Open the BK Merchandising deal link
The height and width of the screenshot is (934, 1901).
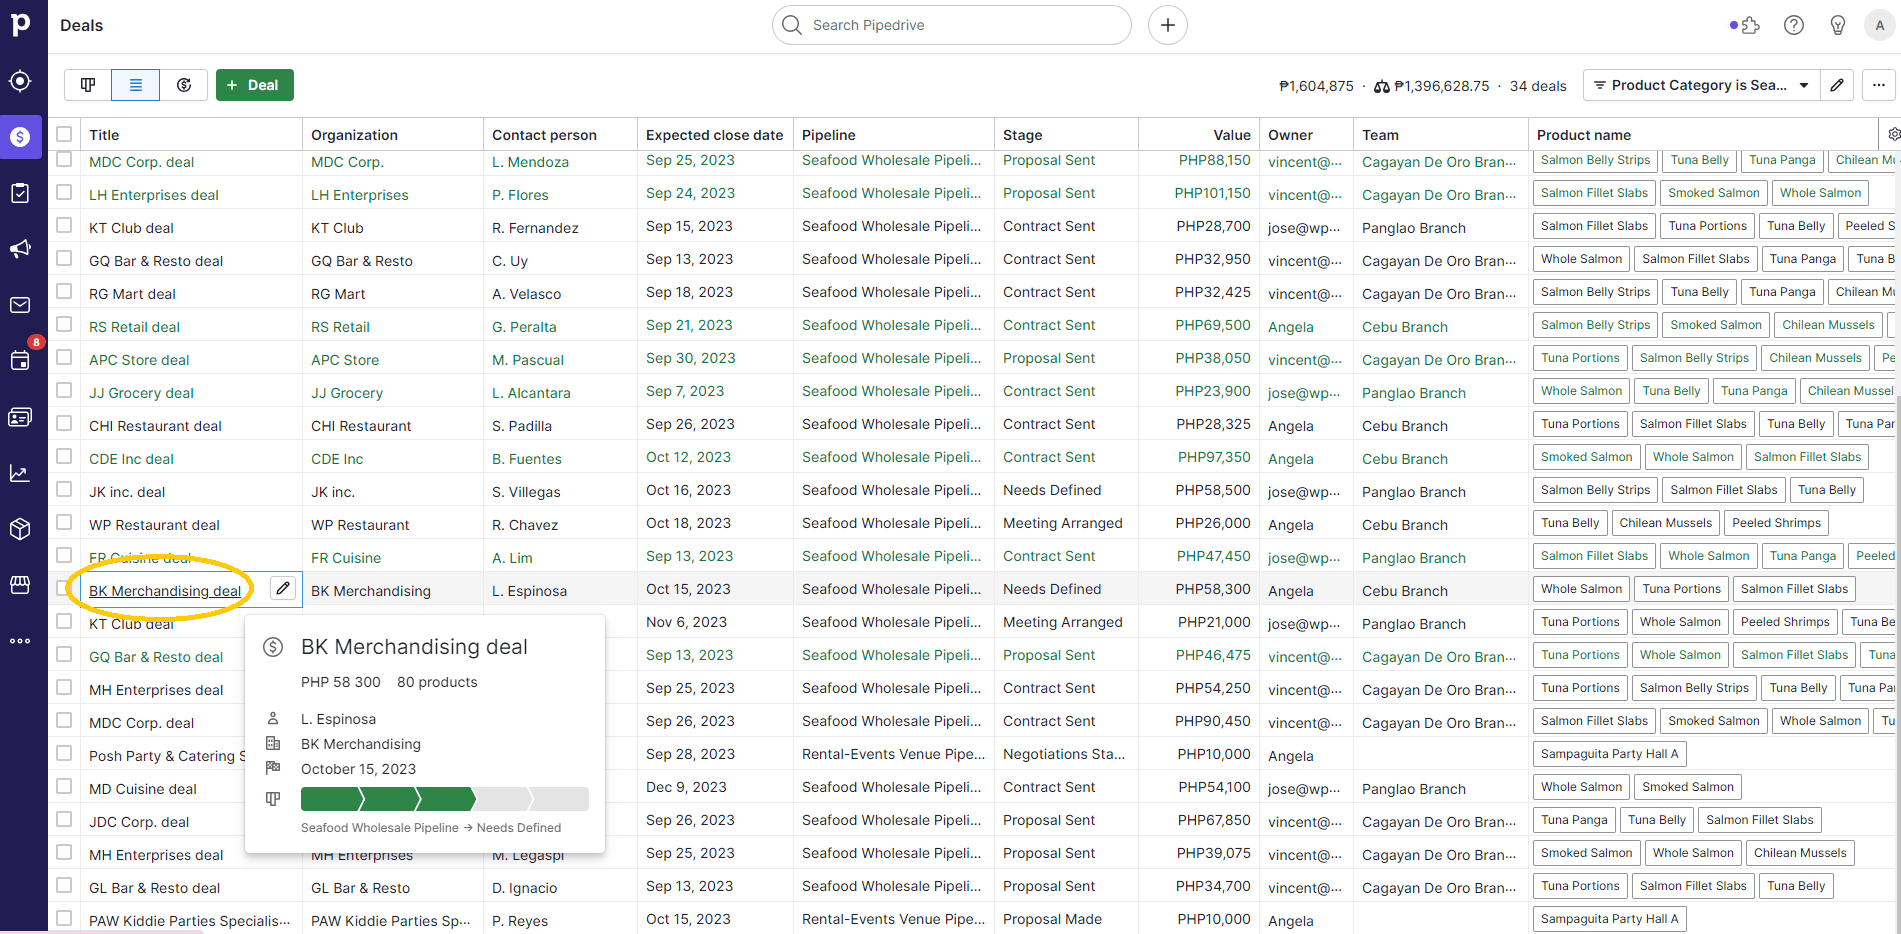point(165,591)
